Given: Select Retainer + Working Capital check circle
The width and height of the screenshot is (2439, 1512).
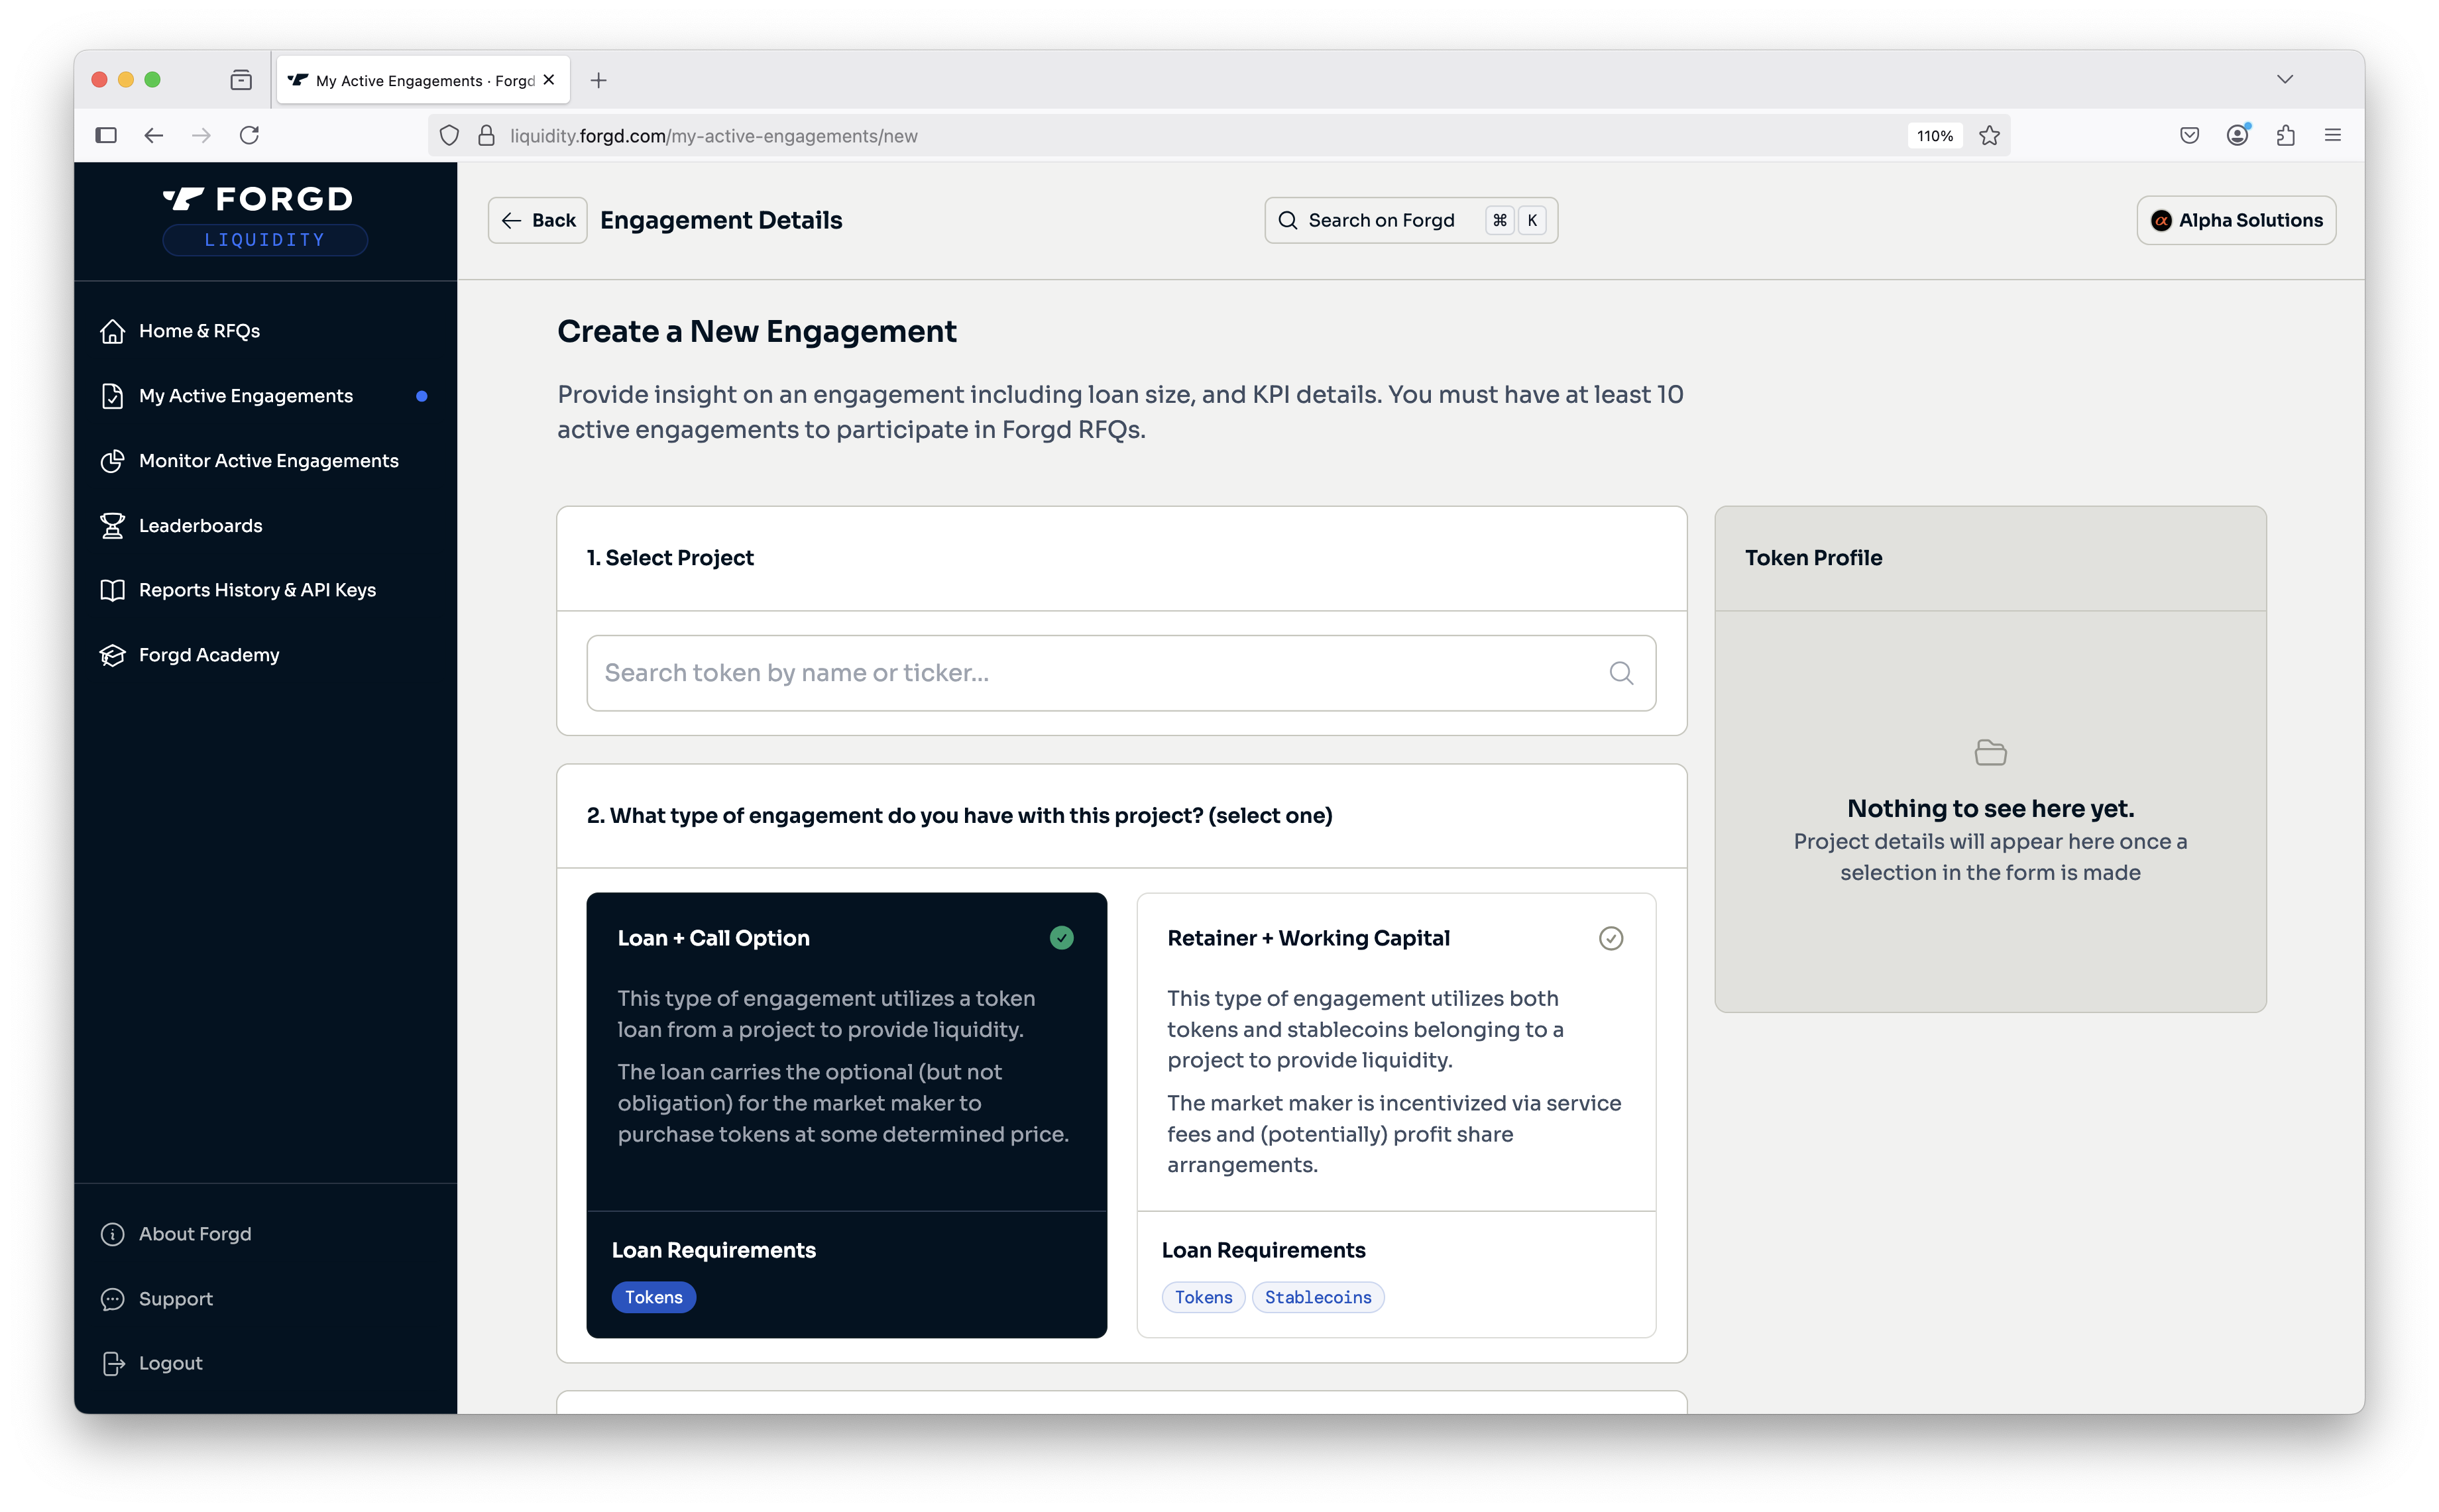Looking at the screenshot, I should (x=1610, y=938).
